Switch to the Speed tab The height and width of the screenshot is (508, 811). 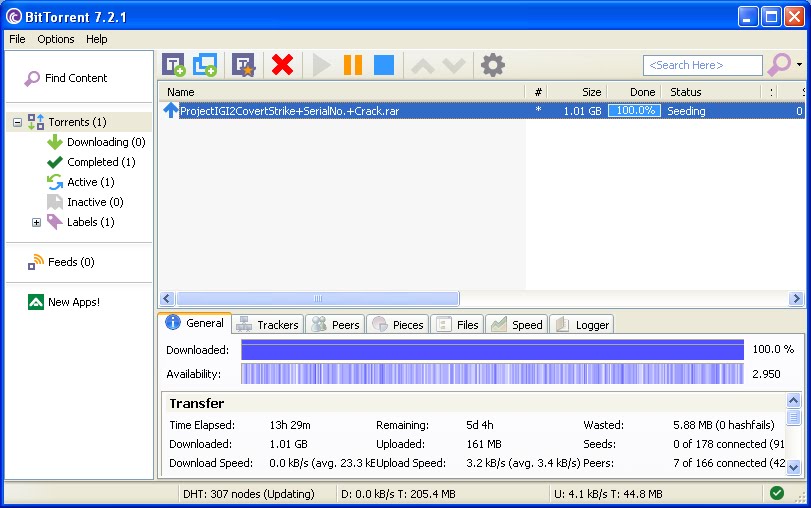(516, 325)
